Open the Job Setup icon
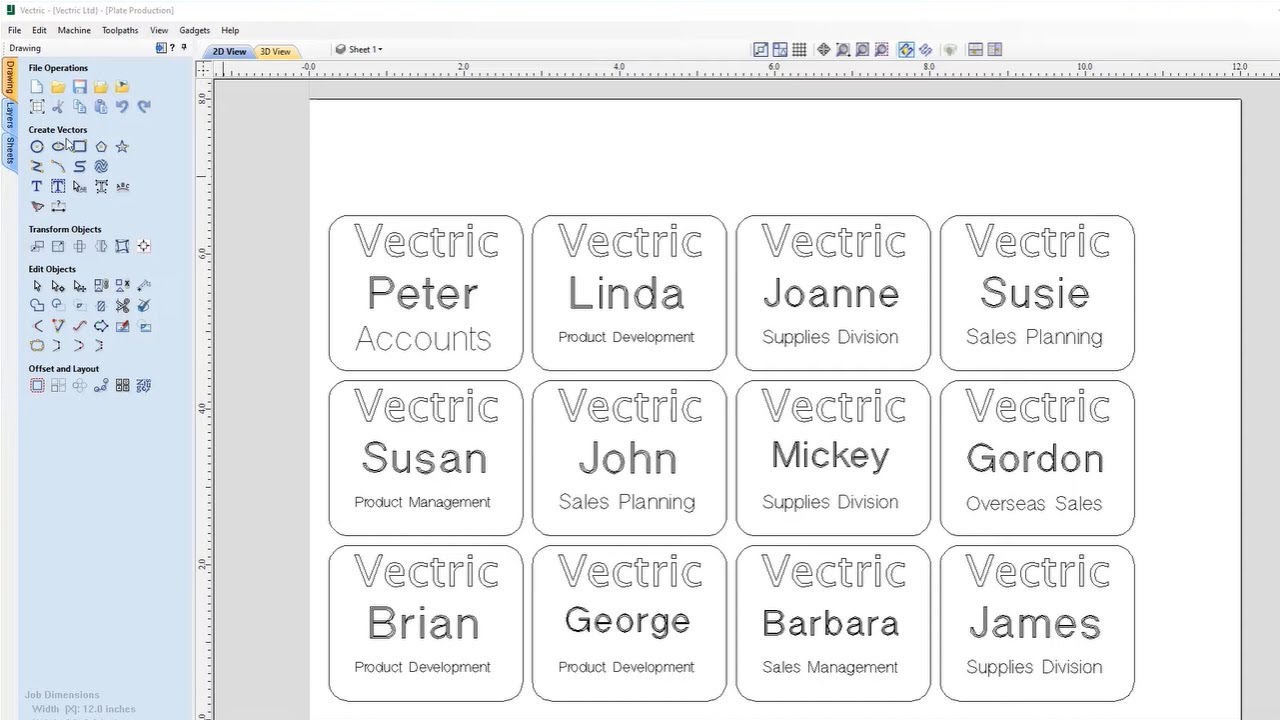Viewport: 1280px width, 720px height. pyautogui.click(x=37, y=106)
